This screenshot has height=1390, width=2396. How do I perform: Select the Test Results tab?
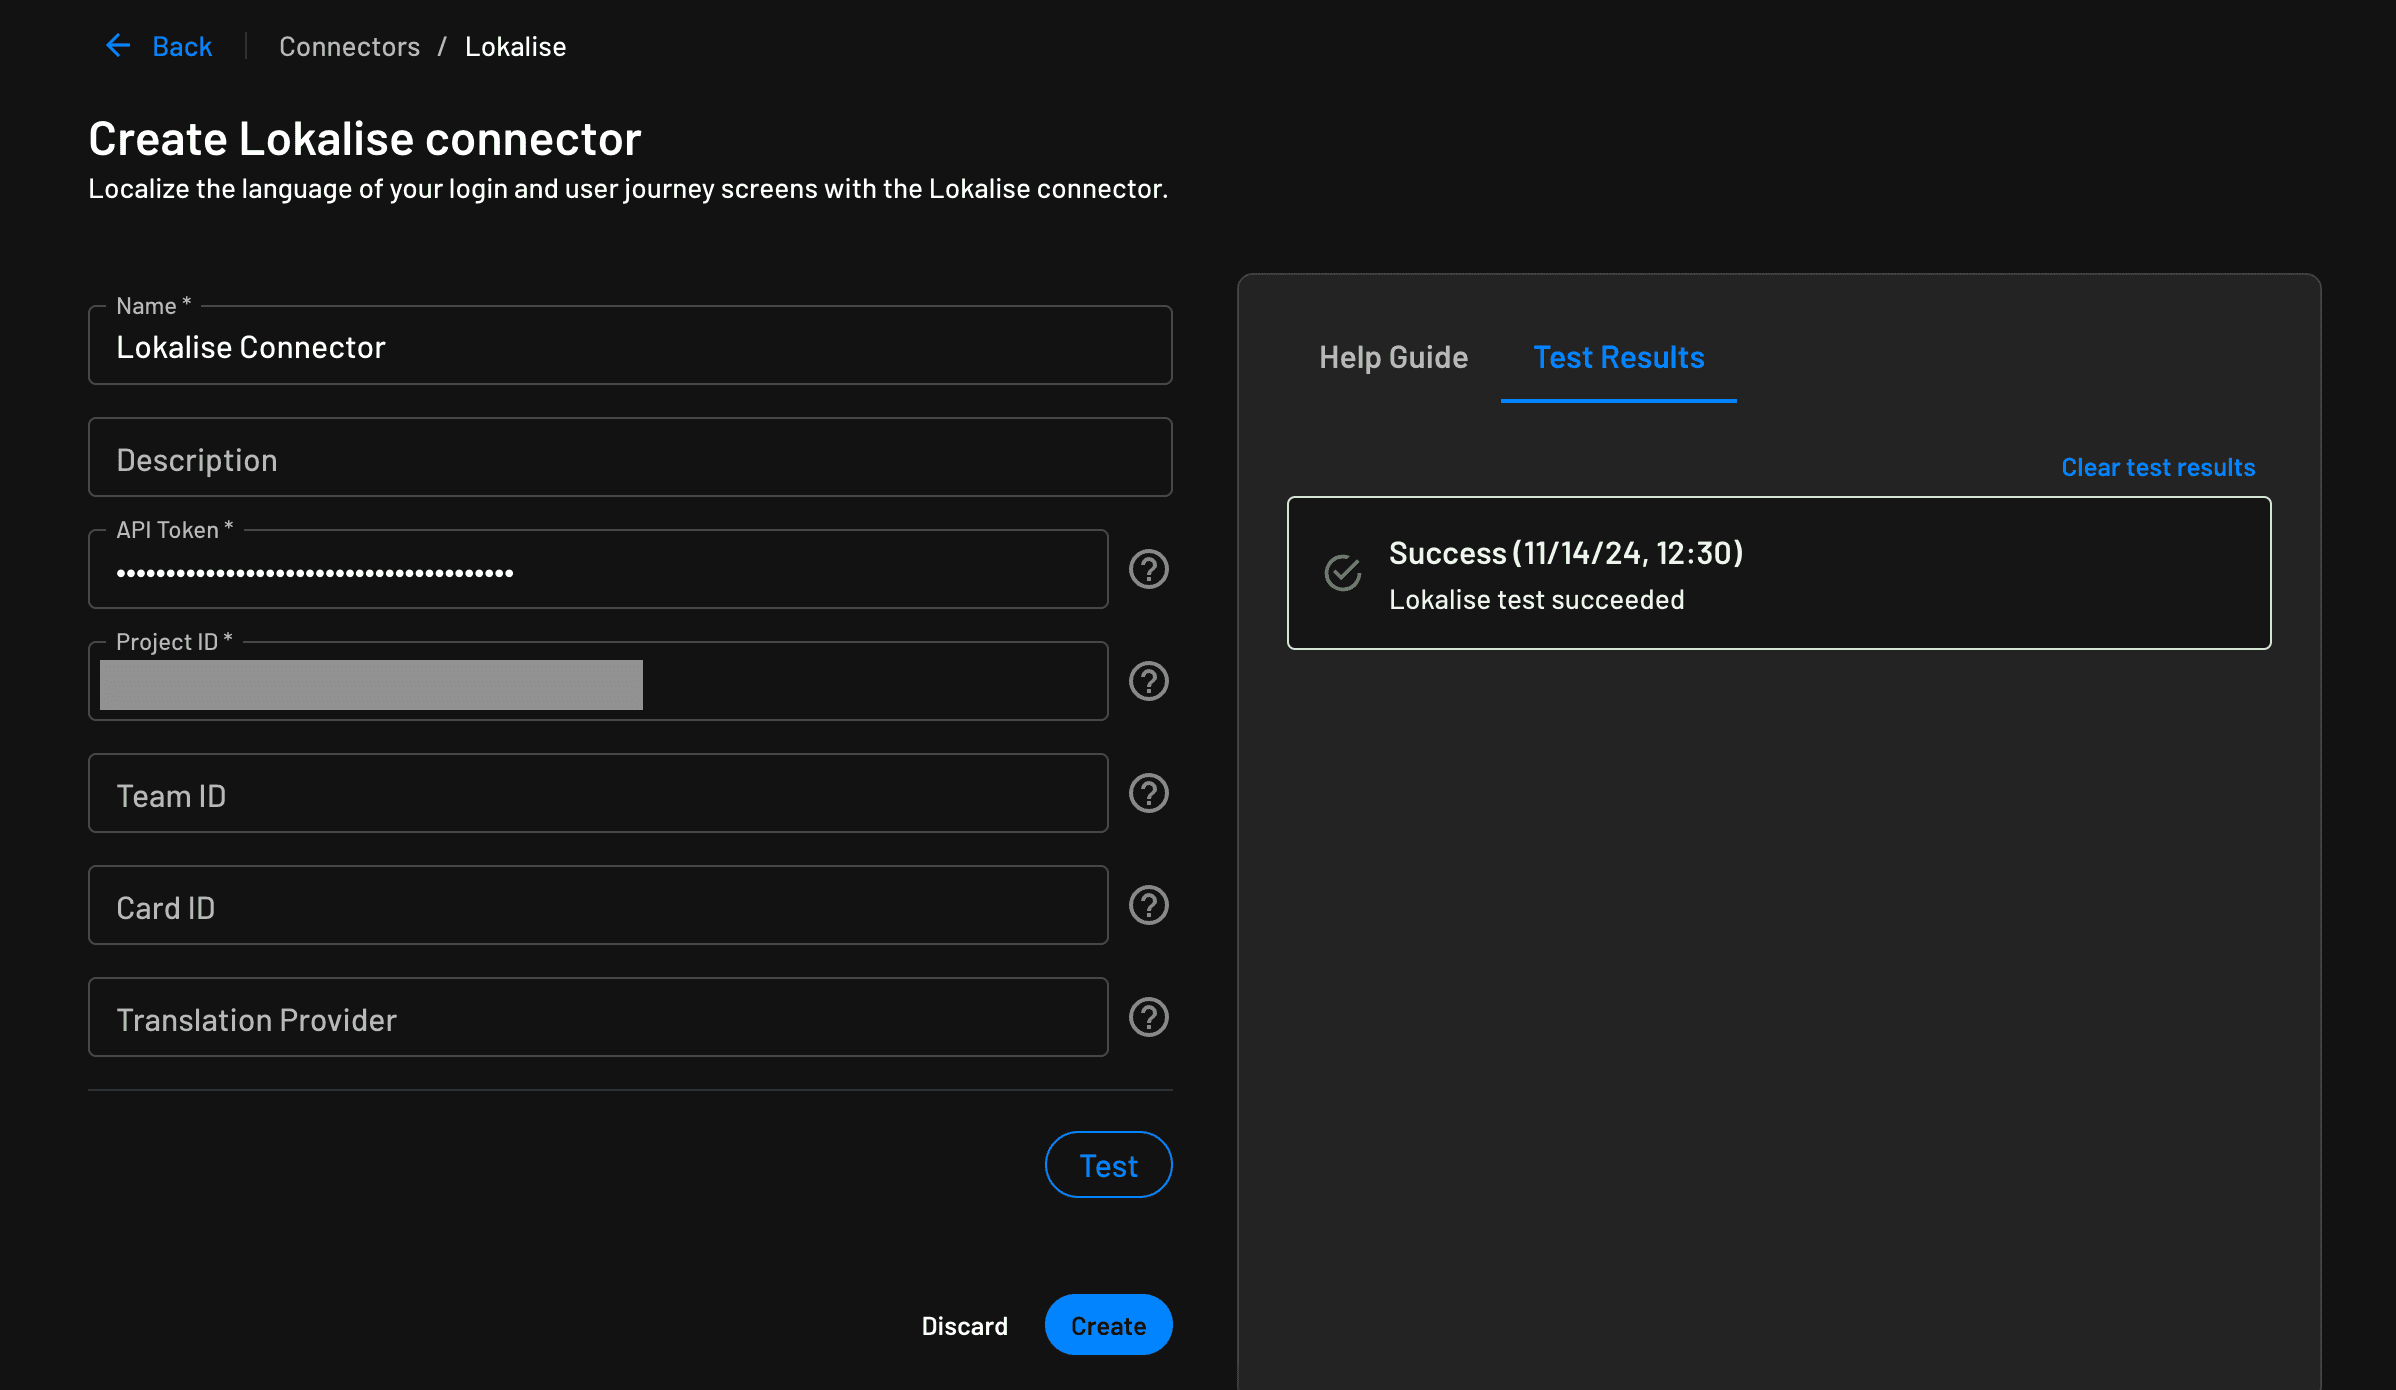tap(1617, 356)
